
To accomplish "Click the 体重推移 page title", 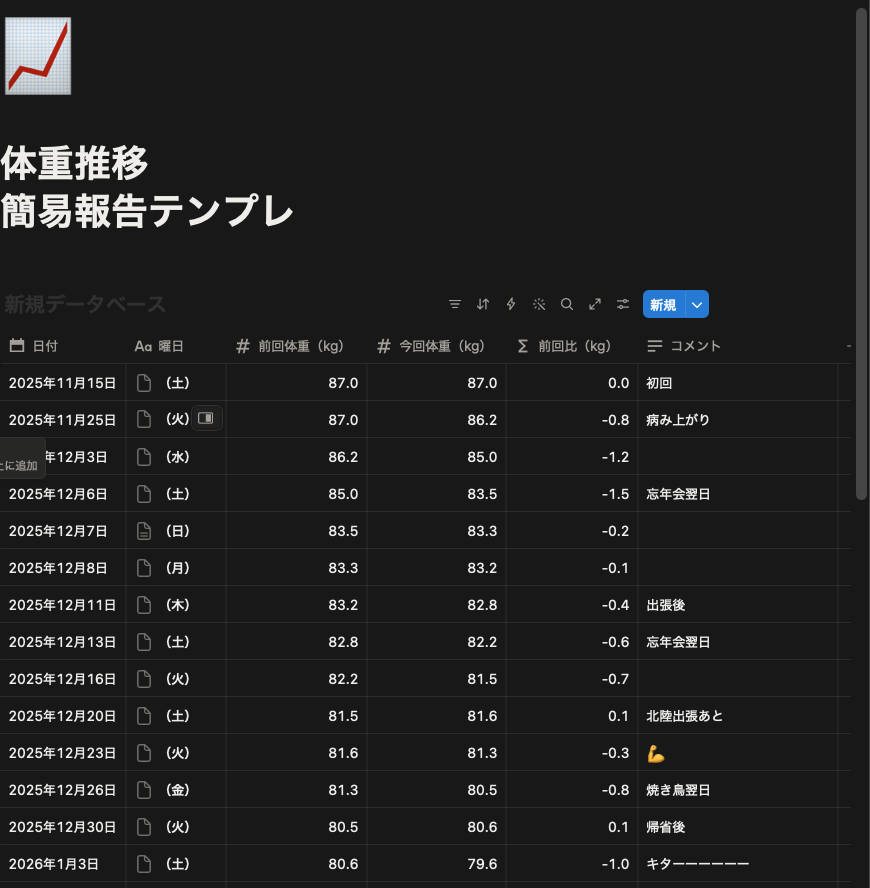I will pyautogui.click(x=76, y=163).
